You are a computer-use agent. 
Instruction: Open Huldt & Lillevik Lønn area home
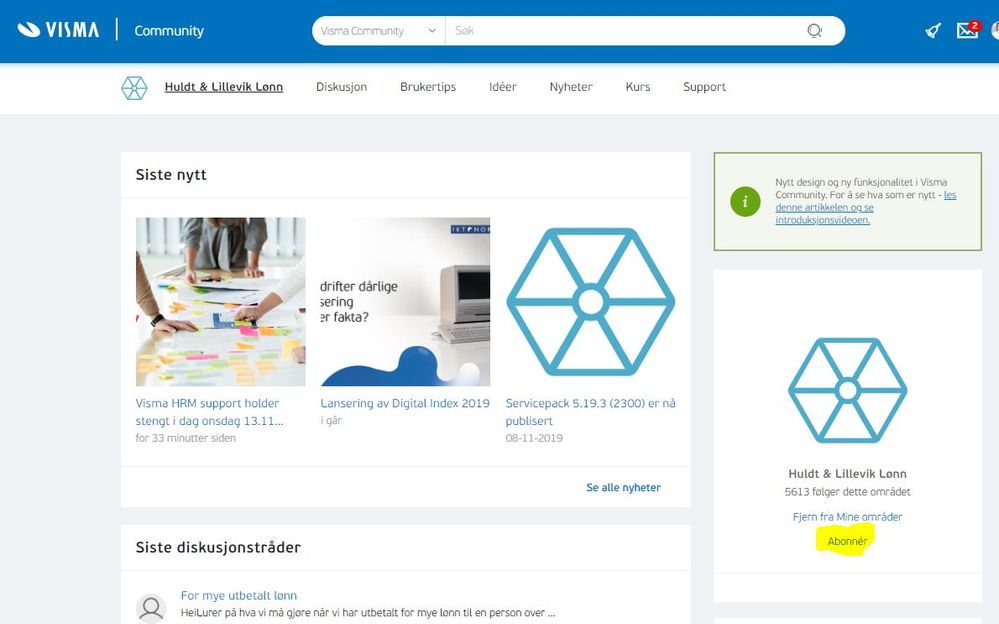pyautogui.click(x=224, y=87)
